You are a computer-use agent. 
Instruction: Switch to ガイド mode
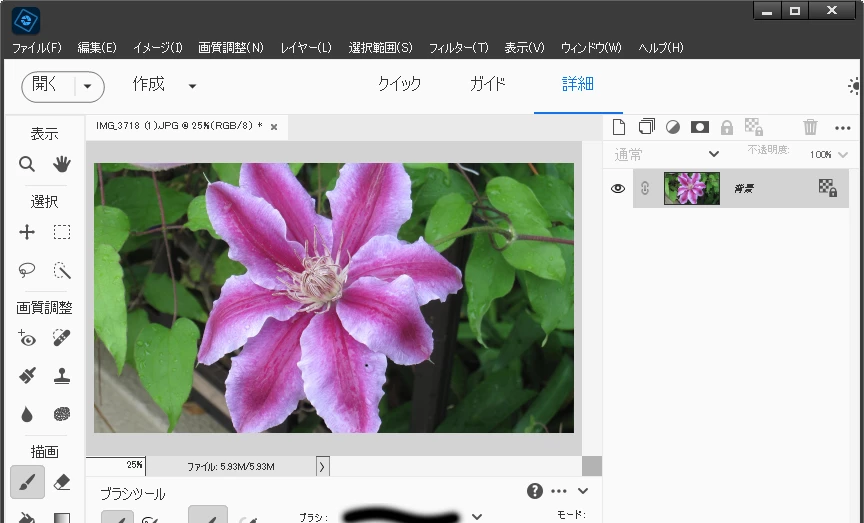pyautogui.click(x=488, y=84)
